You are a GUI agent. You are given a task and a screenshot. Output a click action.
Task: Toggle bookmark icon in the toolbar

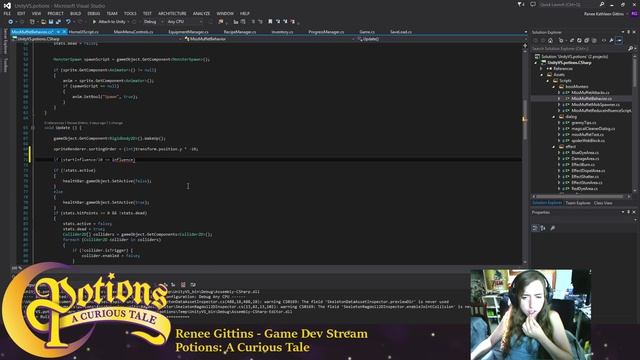point(270,22)
